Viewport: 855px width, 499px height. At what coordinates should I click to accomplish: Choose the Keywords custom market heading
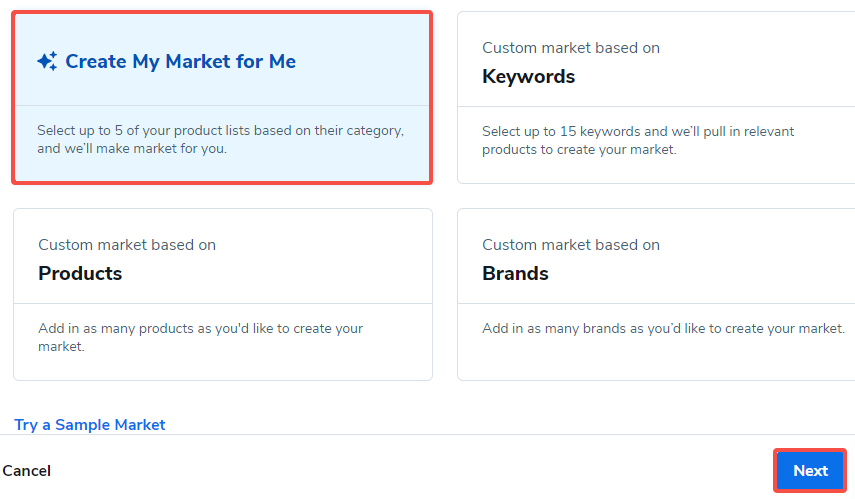528,77
